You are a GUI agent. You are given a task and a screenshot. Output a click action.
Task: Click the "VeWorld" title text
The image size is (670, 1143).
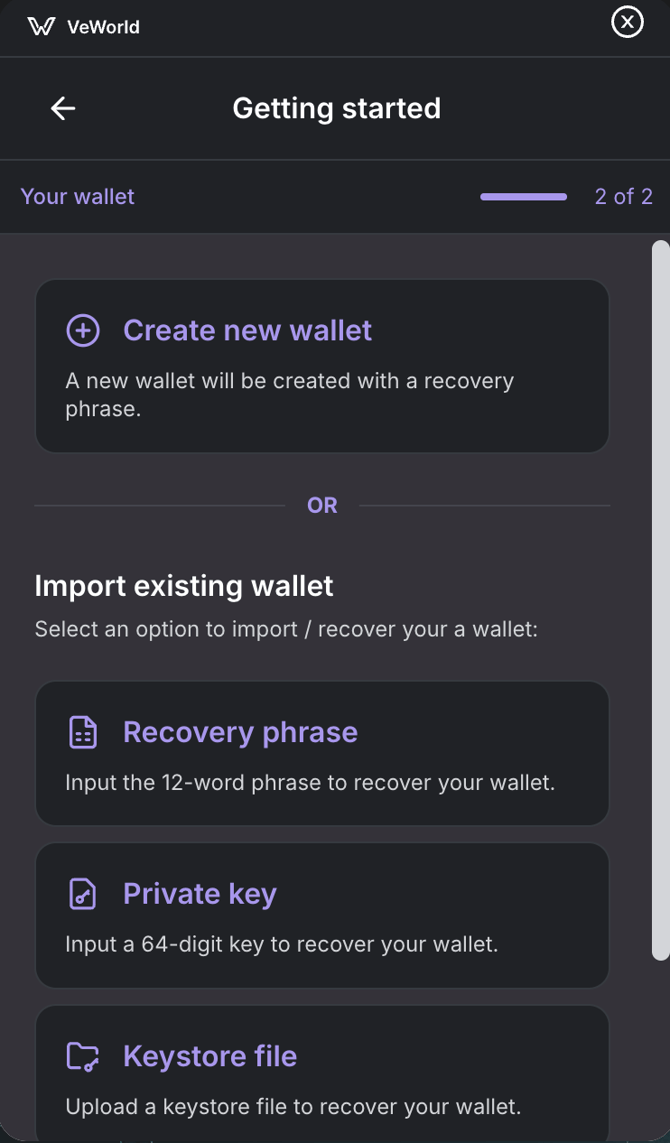[103, 27]
